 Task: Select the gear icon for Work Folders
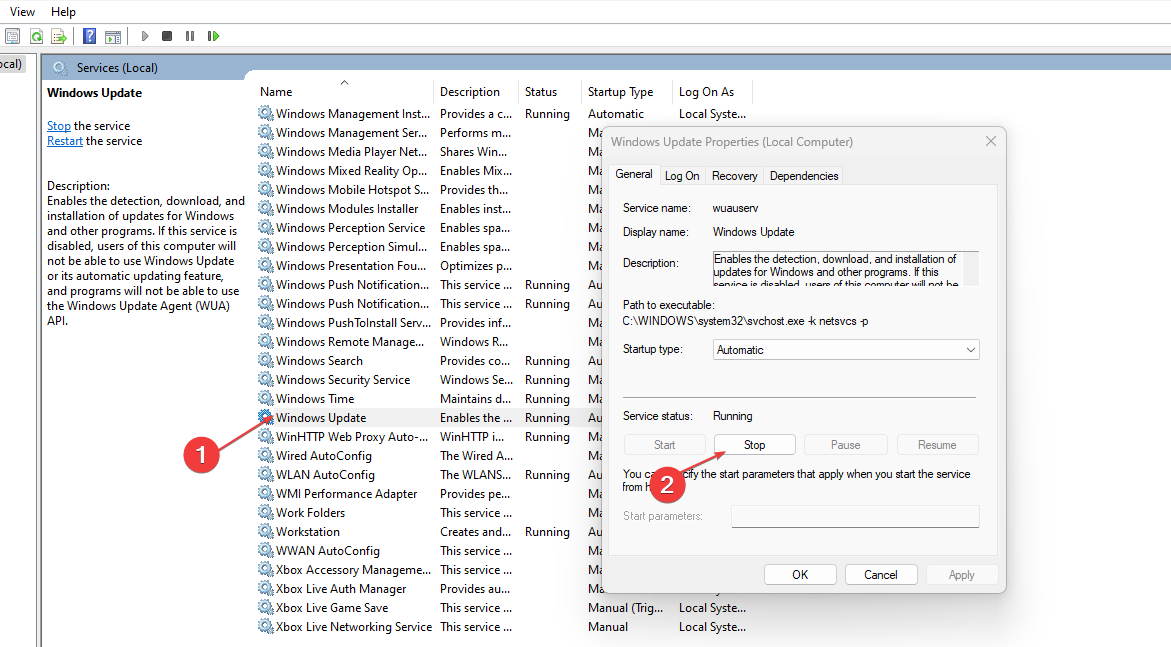pos(266,513)
